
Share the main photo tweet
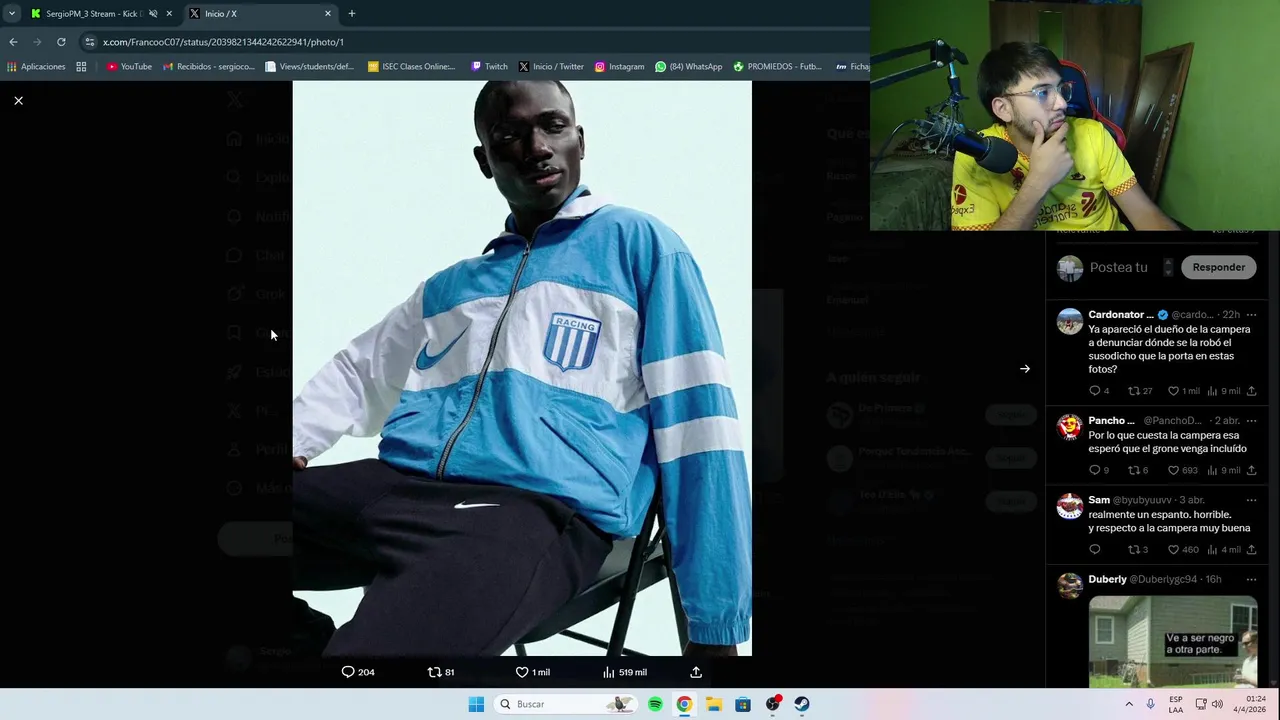click(696, 672)
